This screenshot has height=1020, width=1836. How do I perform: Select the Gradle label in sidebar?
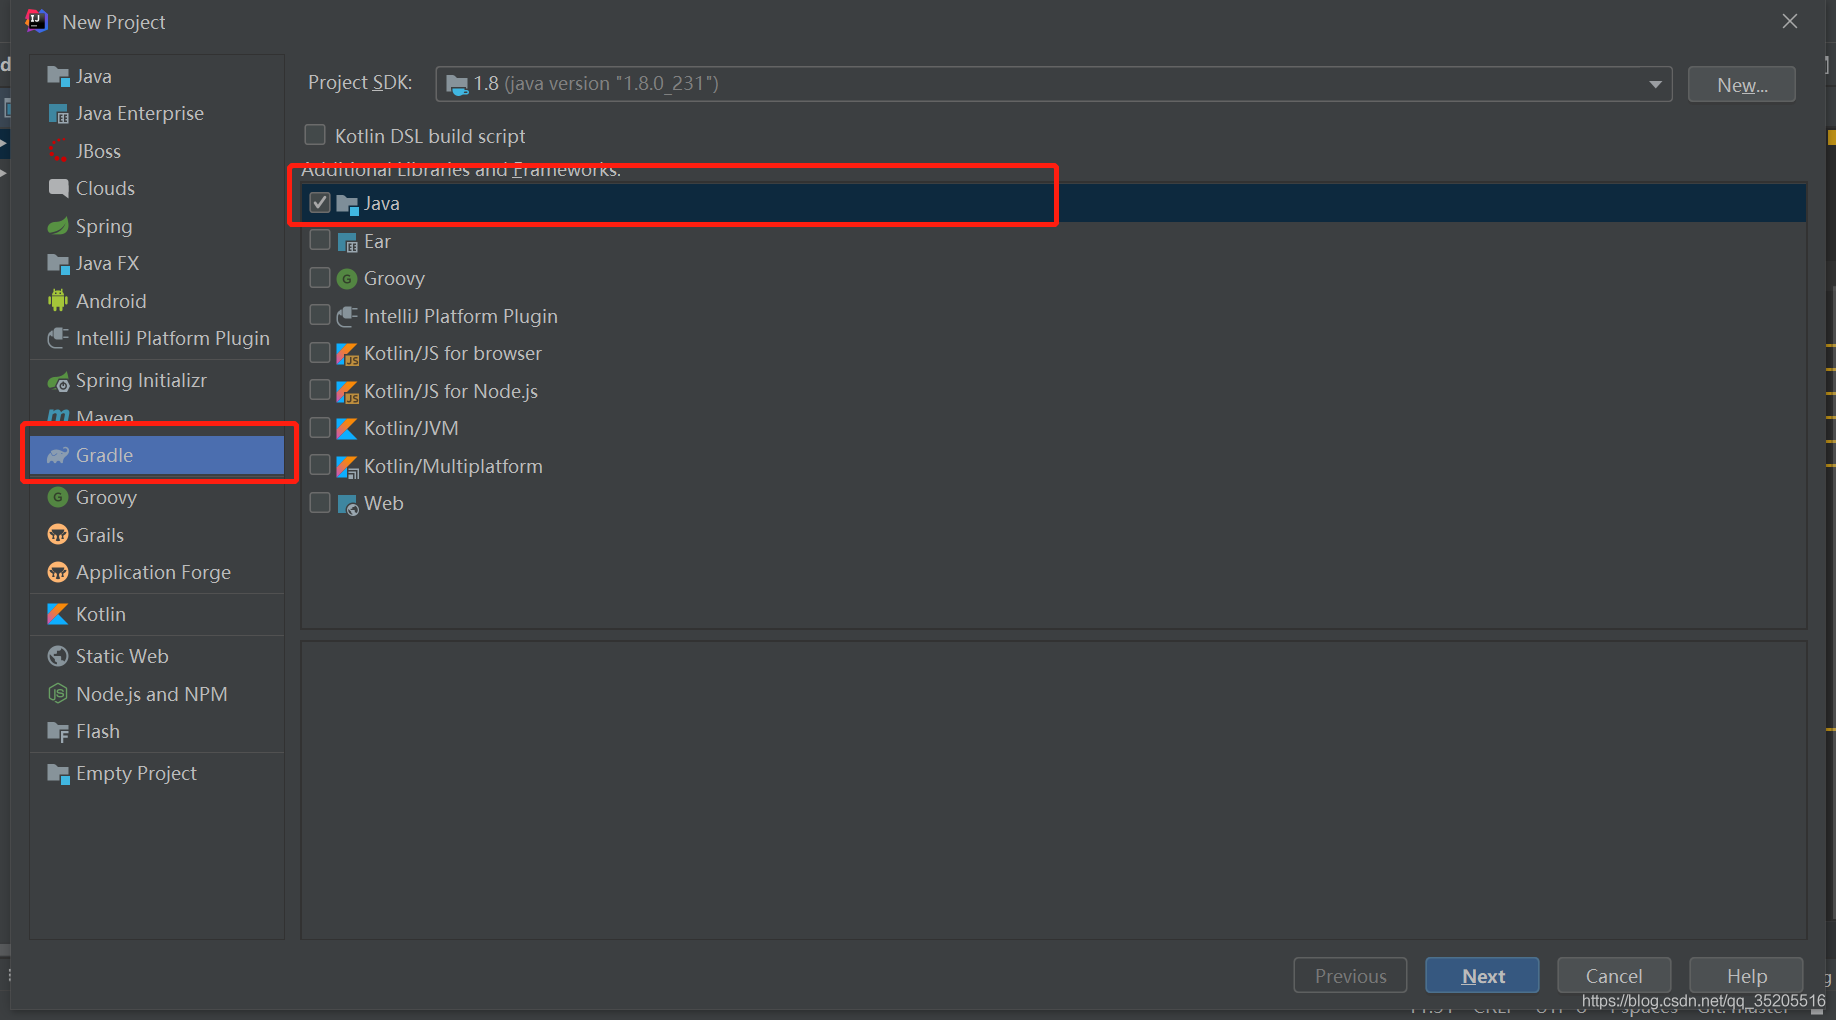point(104,455)
